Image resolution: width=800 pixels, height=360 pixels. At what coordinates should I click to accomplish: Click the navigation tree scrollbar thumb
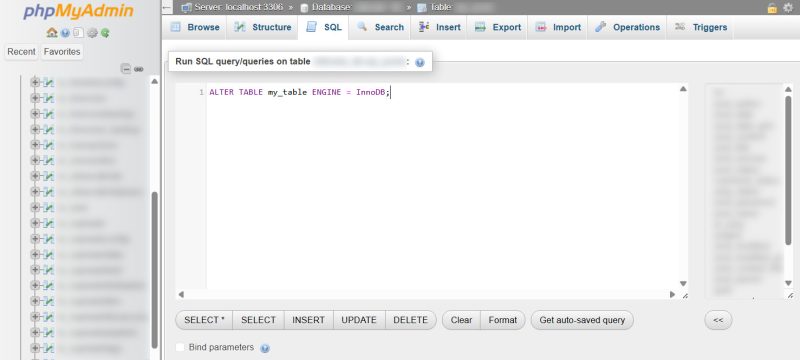155,269
